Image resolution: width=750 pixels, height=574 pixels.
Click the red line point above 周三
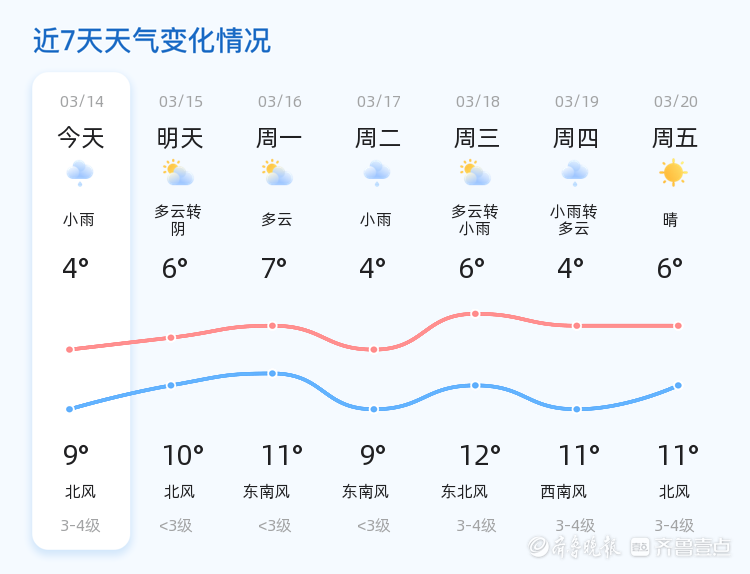[475, 314]
